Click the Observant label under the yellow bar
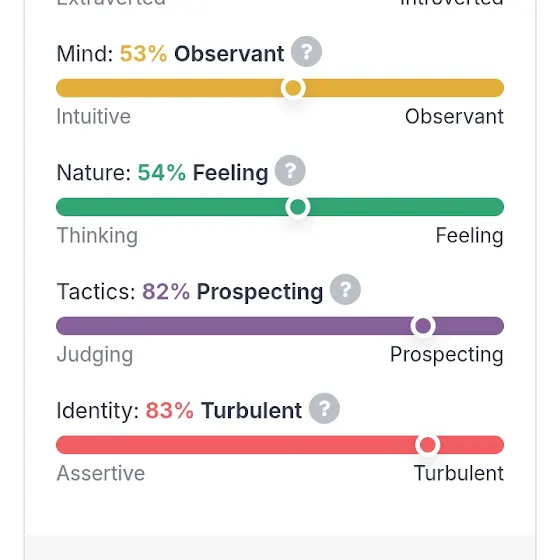The width and height of the screenshot is (560, 560). coord(454,116)
